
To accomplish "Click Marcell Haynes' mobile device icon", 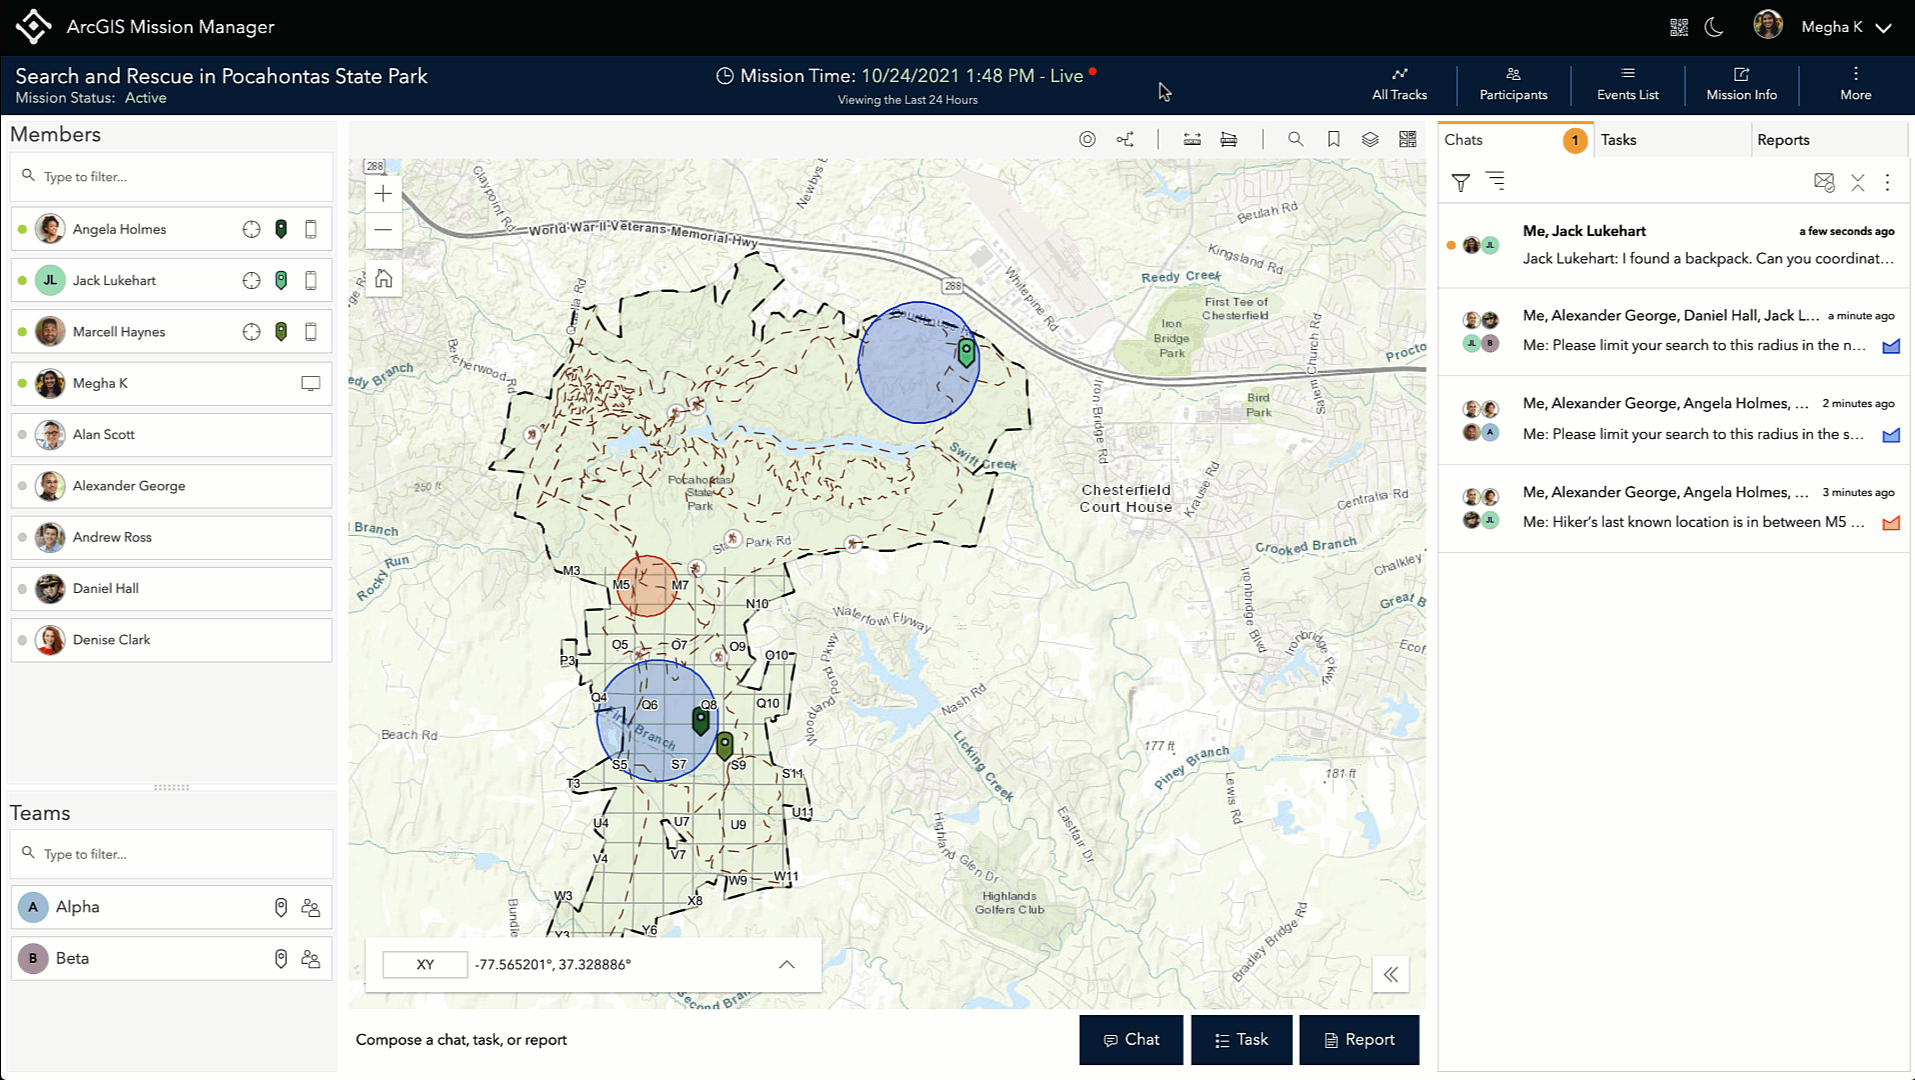I will coord(311,332).
